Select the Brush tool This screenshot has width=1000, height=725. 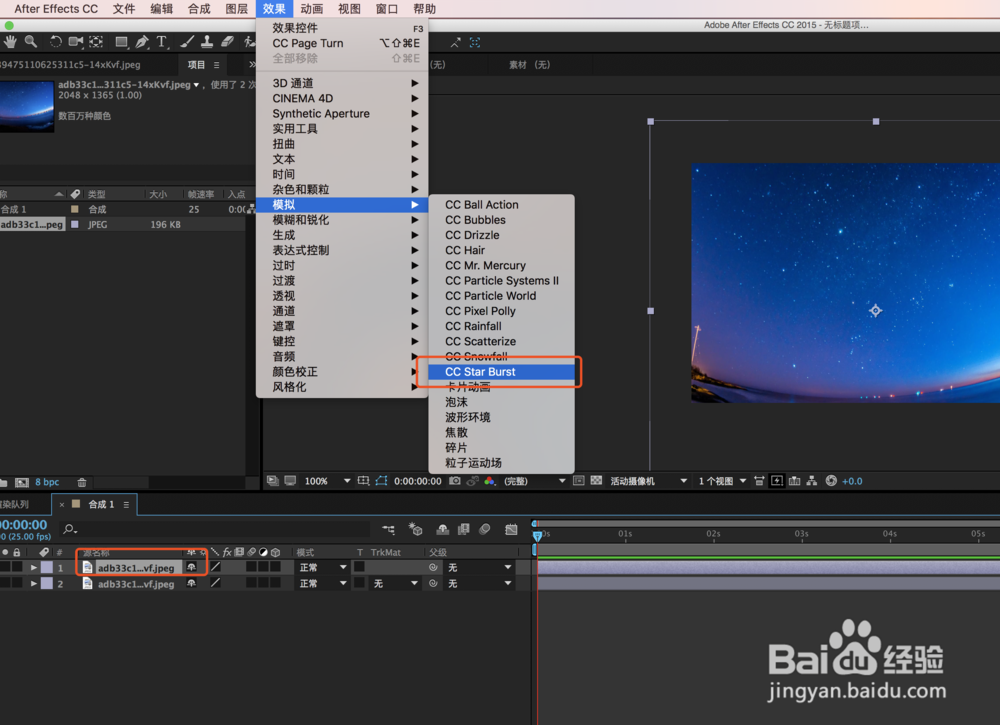187,42
